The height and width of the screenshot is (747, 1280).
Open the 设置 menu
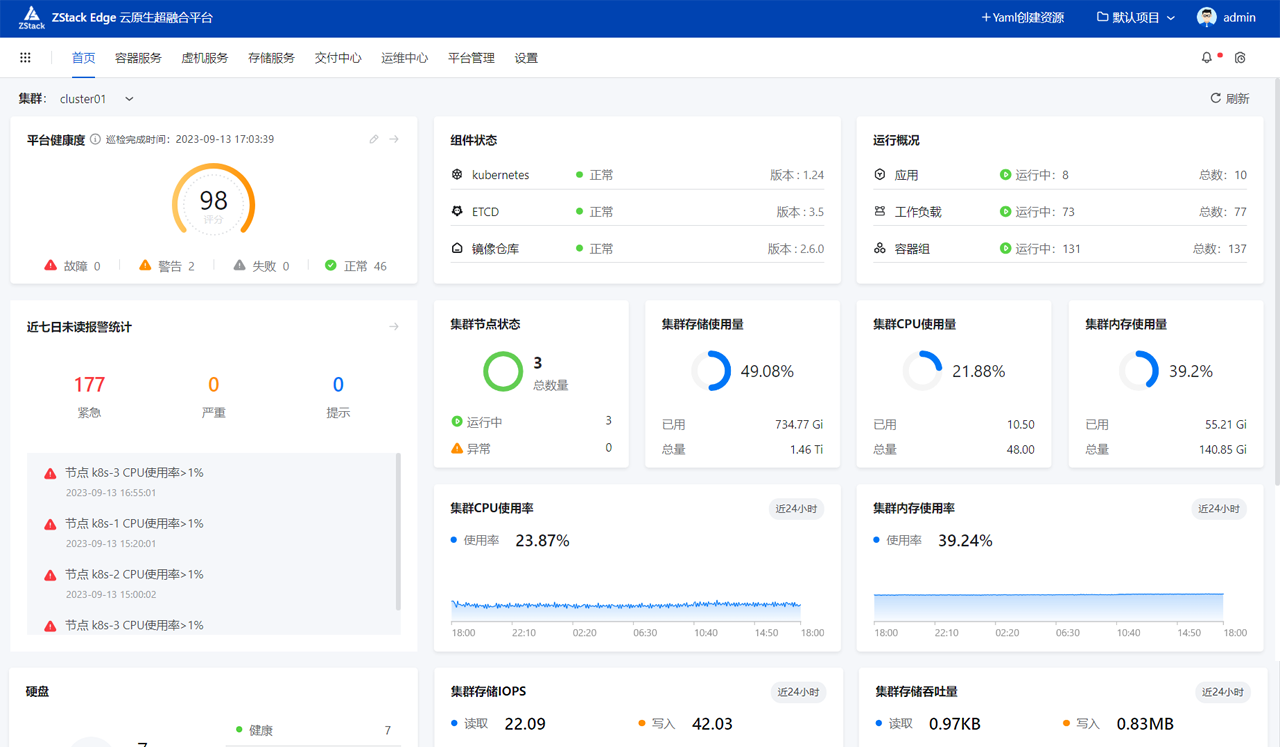(x=526, y=58)
